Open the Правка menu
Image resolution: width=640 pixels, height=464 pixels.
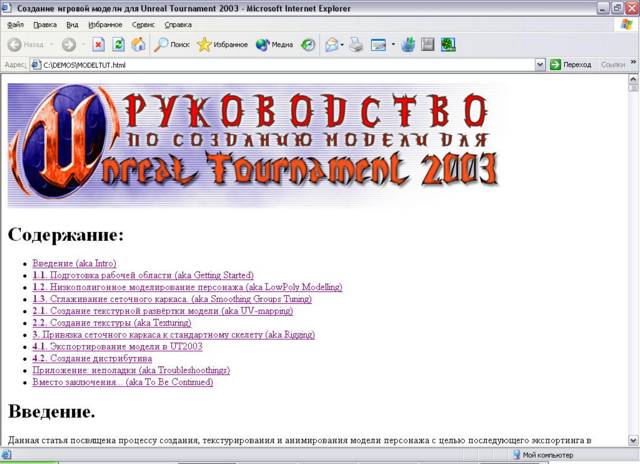click(x=45, y=25)
